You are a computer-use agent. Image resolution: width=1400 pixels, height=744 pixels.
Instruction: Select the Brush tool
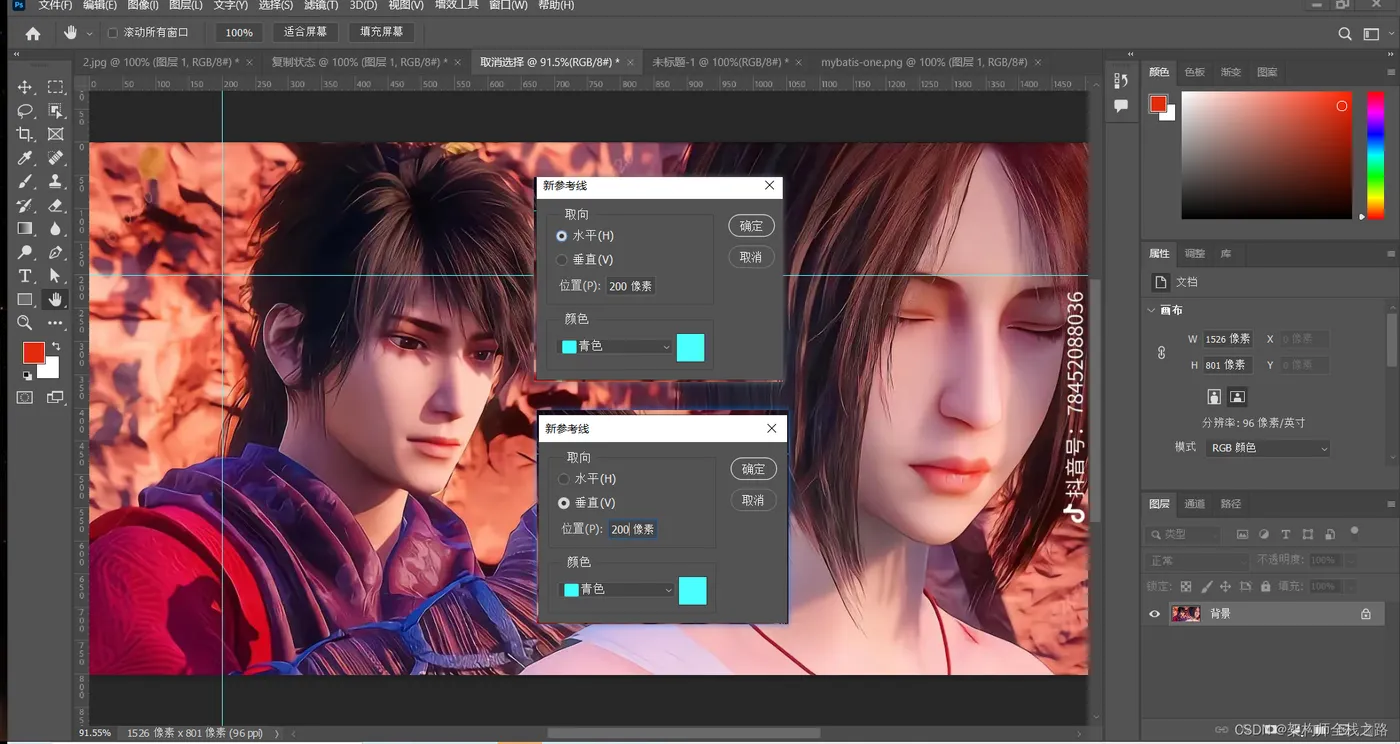(x=25, y=182)
